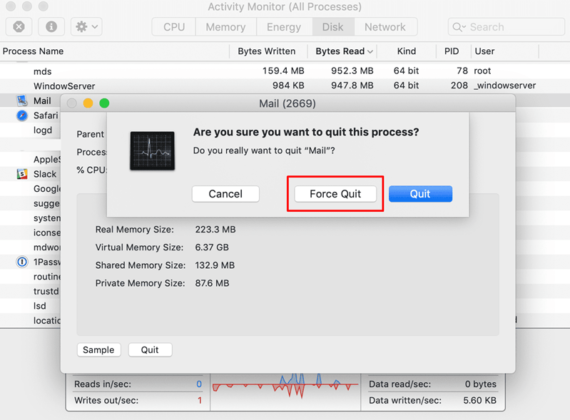Click the 952.3 MB Bytes Read cell
Image resolution: width=570 pixels, height=420 pixels.
(x=352, y=71)
